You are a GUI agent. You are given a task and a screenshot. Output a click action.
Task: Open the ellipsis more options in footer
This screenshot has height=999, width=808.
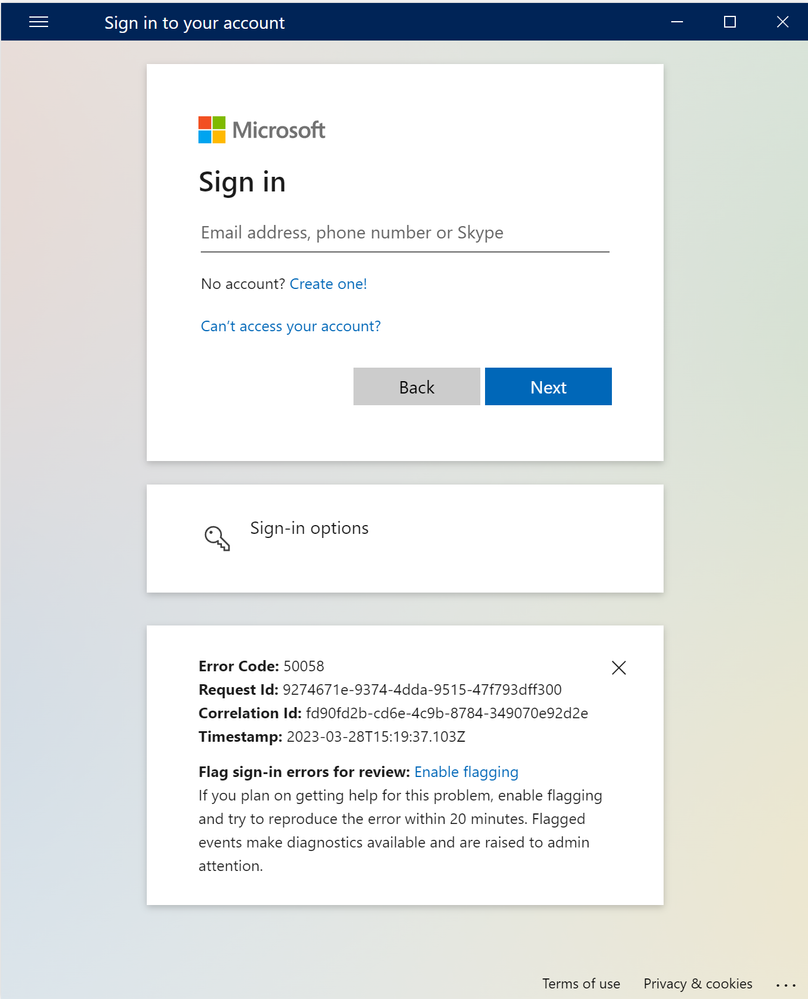click(x=786, y=984)
